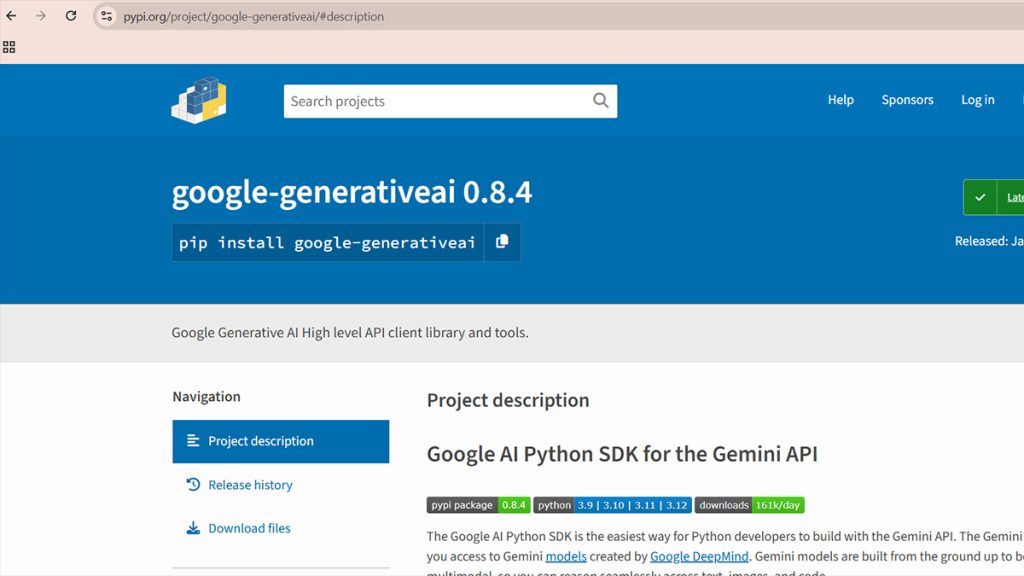Open the Sponsors page
The height and width of the screenshot is (576, 1024).
[907, 100]
